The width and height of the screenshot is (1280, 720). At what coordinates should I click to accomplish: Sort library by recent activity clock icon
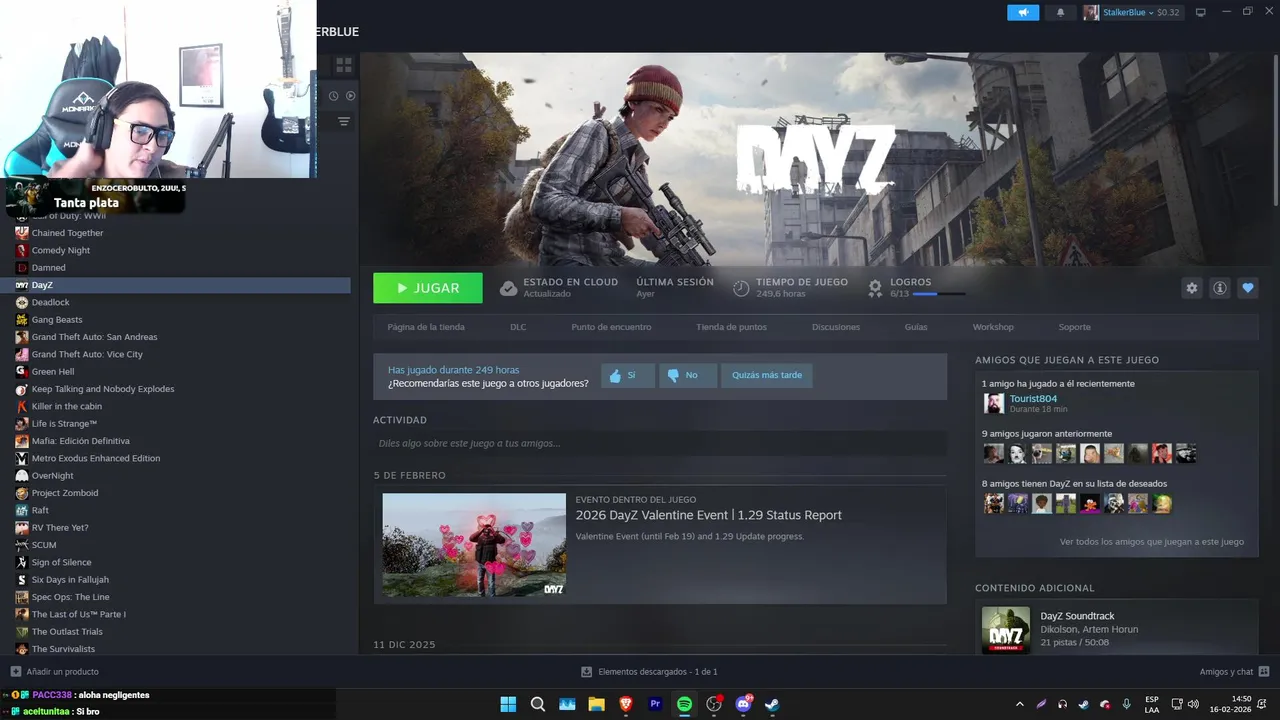point(334,96)
